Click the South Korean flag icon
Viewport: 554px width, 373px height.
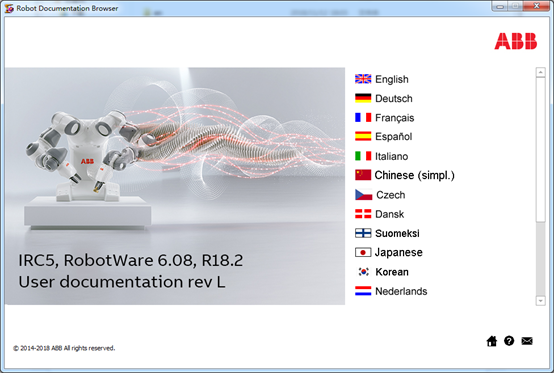pos(363,272)
